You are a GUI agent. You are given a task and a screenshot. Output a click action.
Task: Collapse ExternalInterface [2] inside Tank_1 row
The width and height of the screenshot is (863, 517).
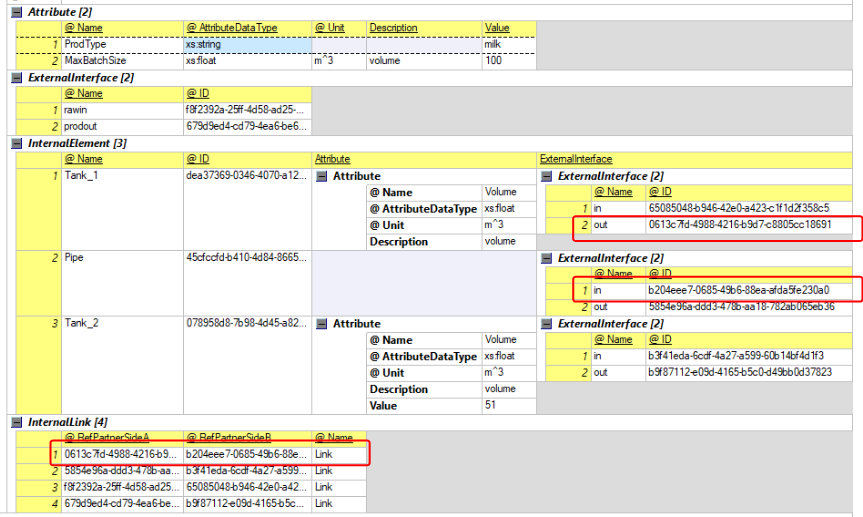(548, 176)
